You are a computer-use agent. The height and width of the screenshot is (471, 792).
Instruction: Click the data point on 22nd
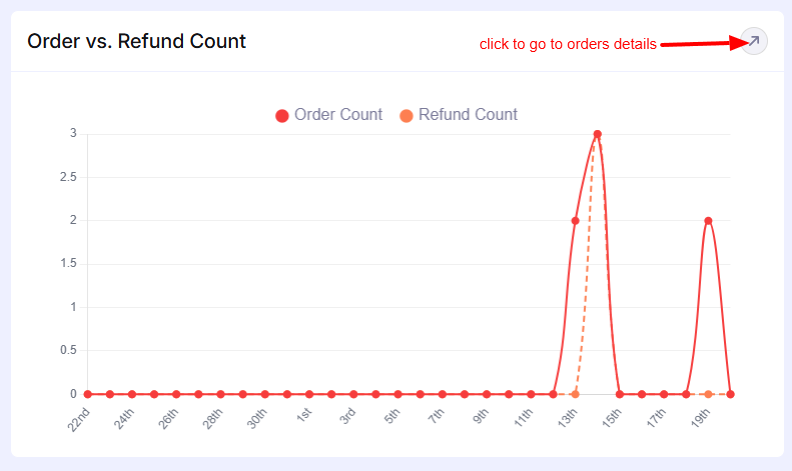tap(88, 394)
